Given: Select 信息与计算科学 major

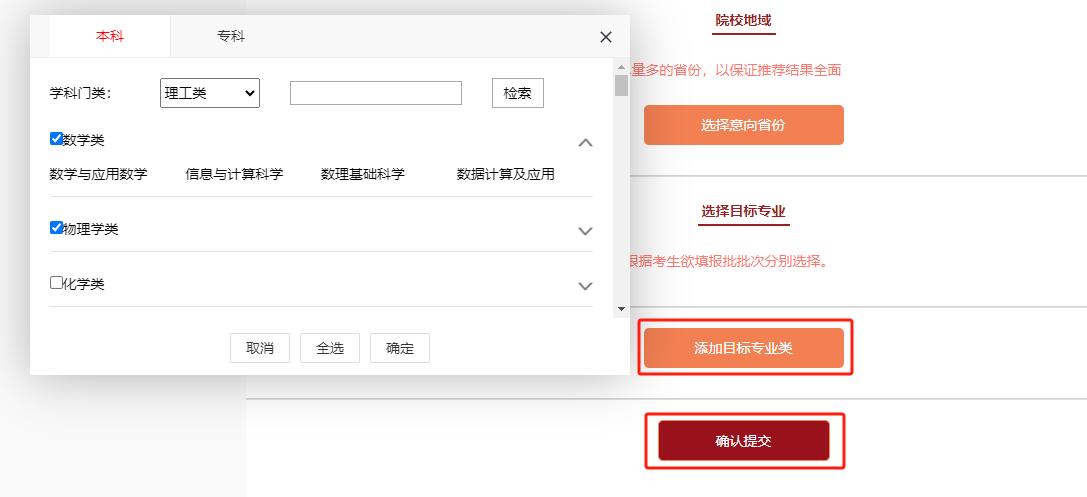Looking at the screenshot, I should 234,174.
